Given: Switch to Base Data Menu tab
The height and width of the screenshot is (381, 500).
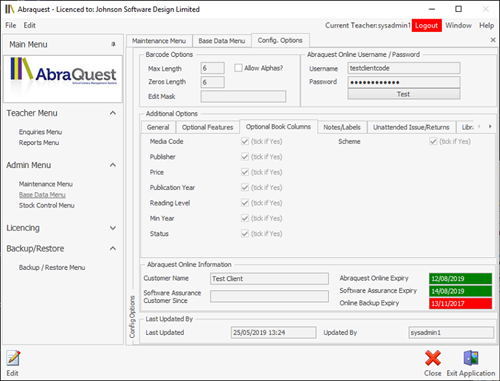Looking at the screenshot, I should [222, 41].
